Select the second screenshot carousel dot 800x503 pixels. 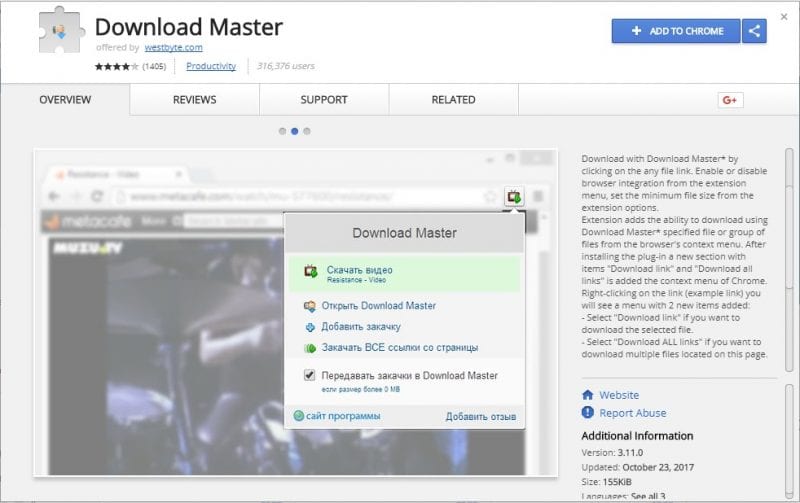[294, 131]
